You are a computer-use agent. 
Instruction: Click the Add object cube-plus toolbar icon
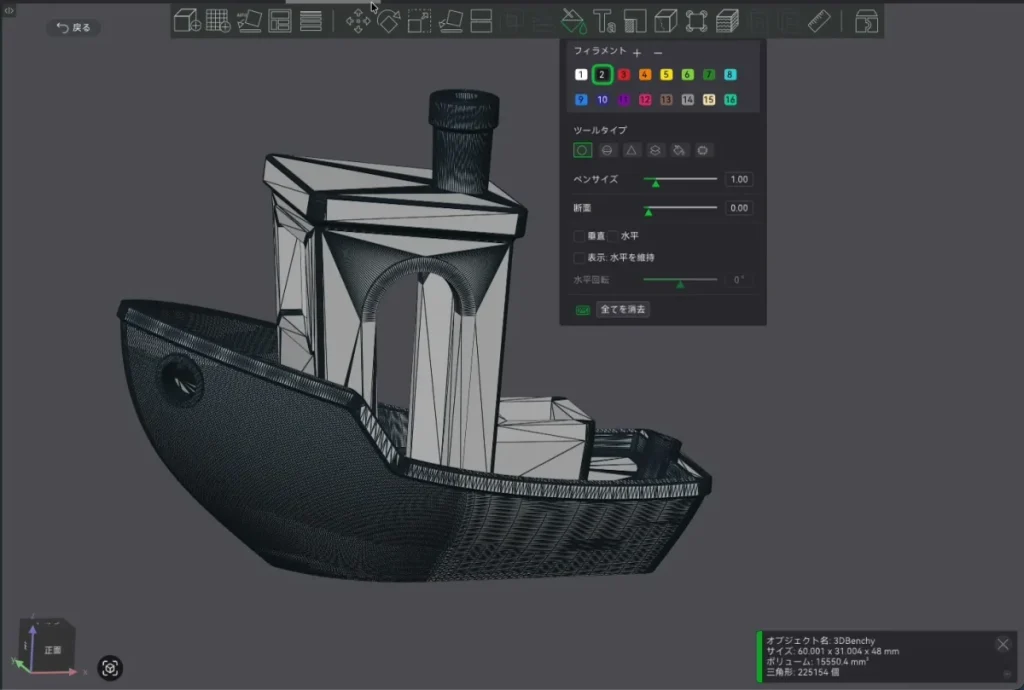(187, 21)
